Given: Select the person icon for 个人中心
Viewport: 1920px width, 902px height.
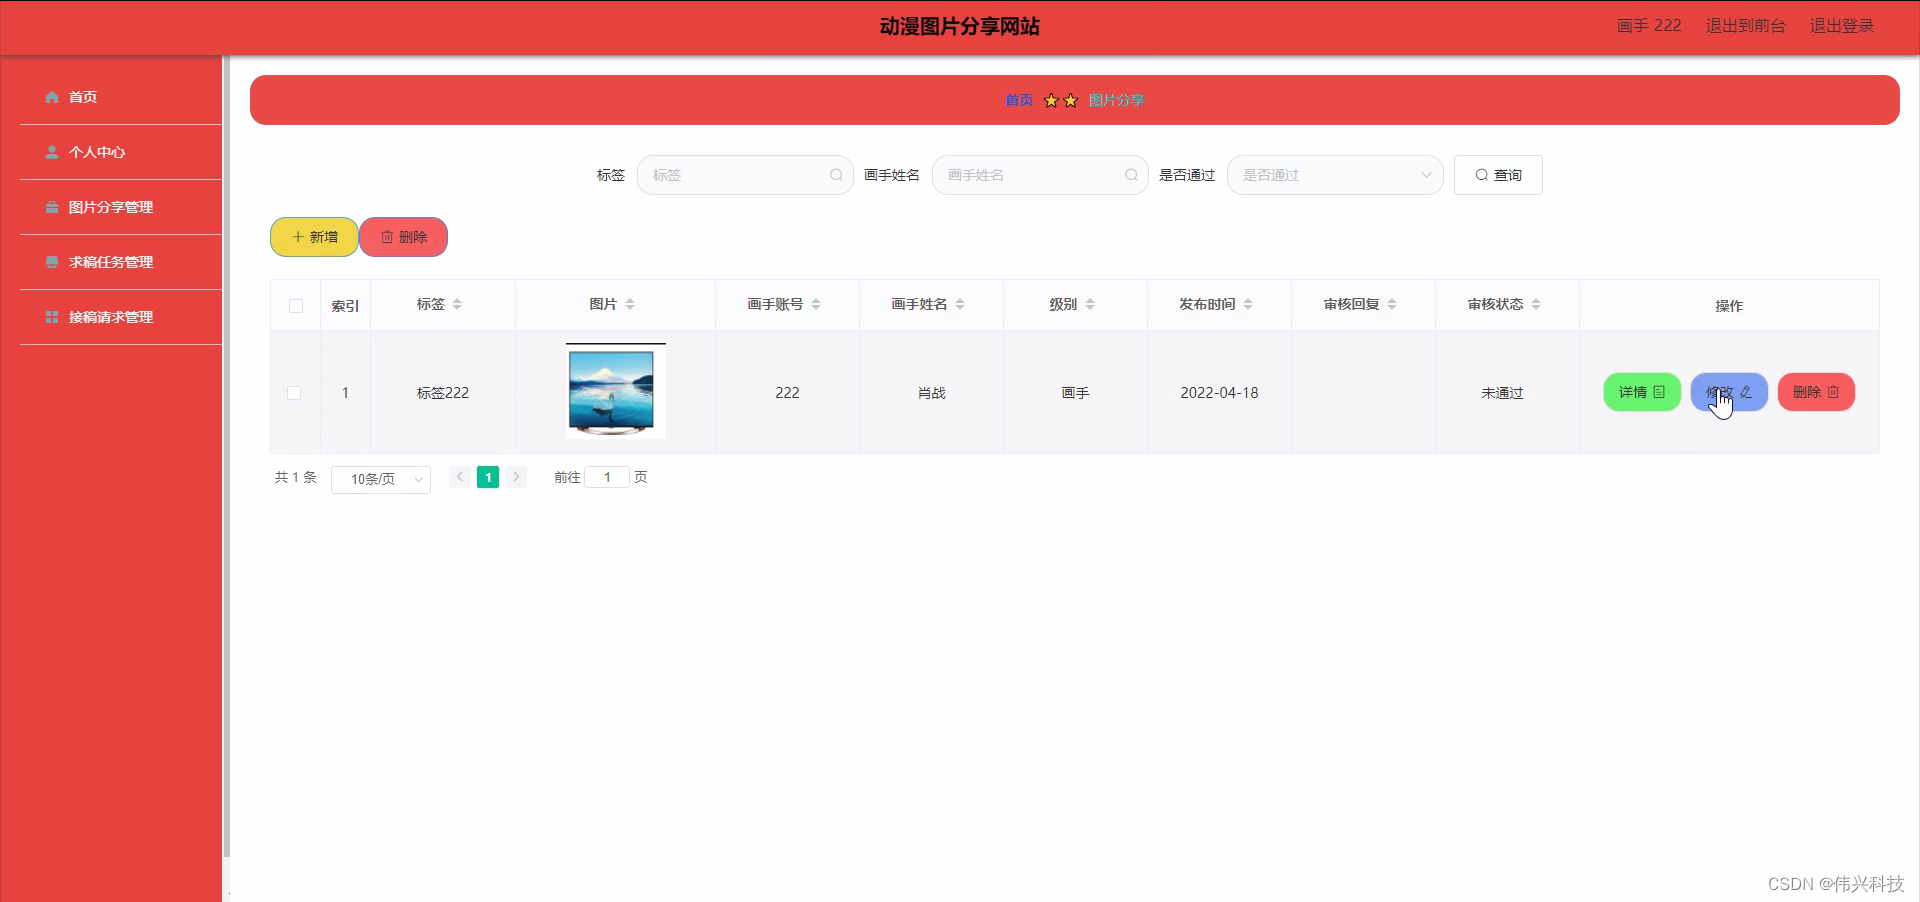Looking at the screenshot, I should click(51, 152).
